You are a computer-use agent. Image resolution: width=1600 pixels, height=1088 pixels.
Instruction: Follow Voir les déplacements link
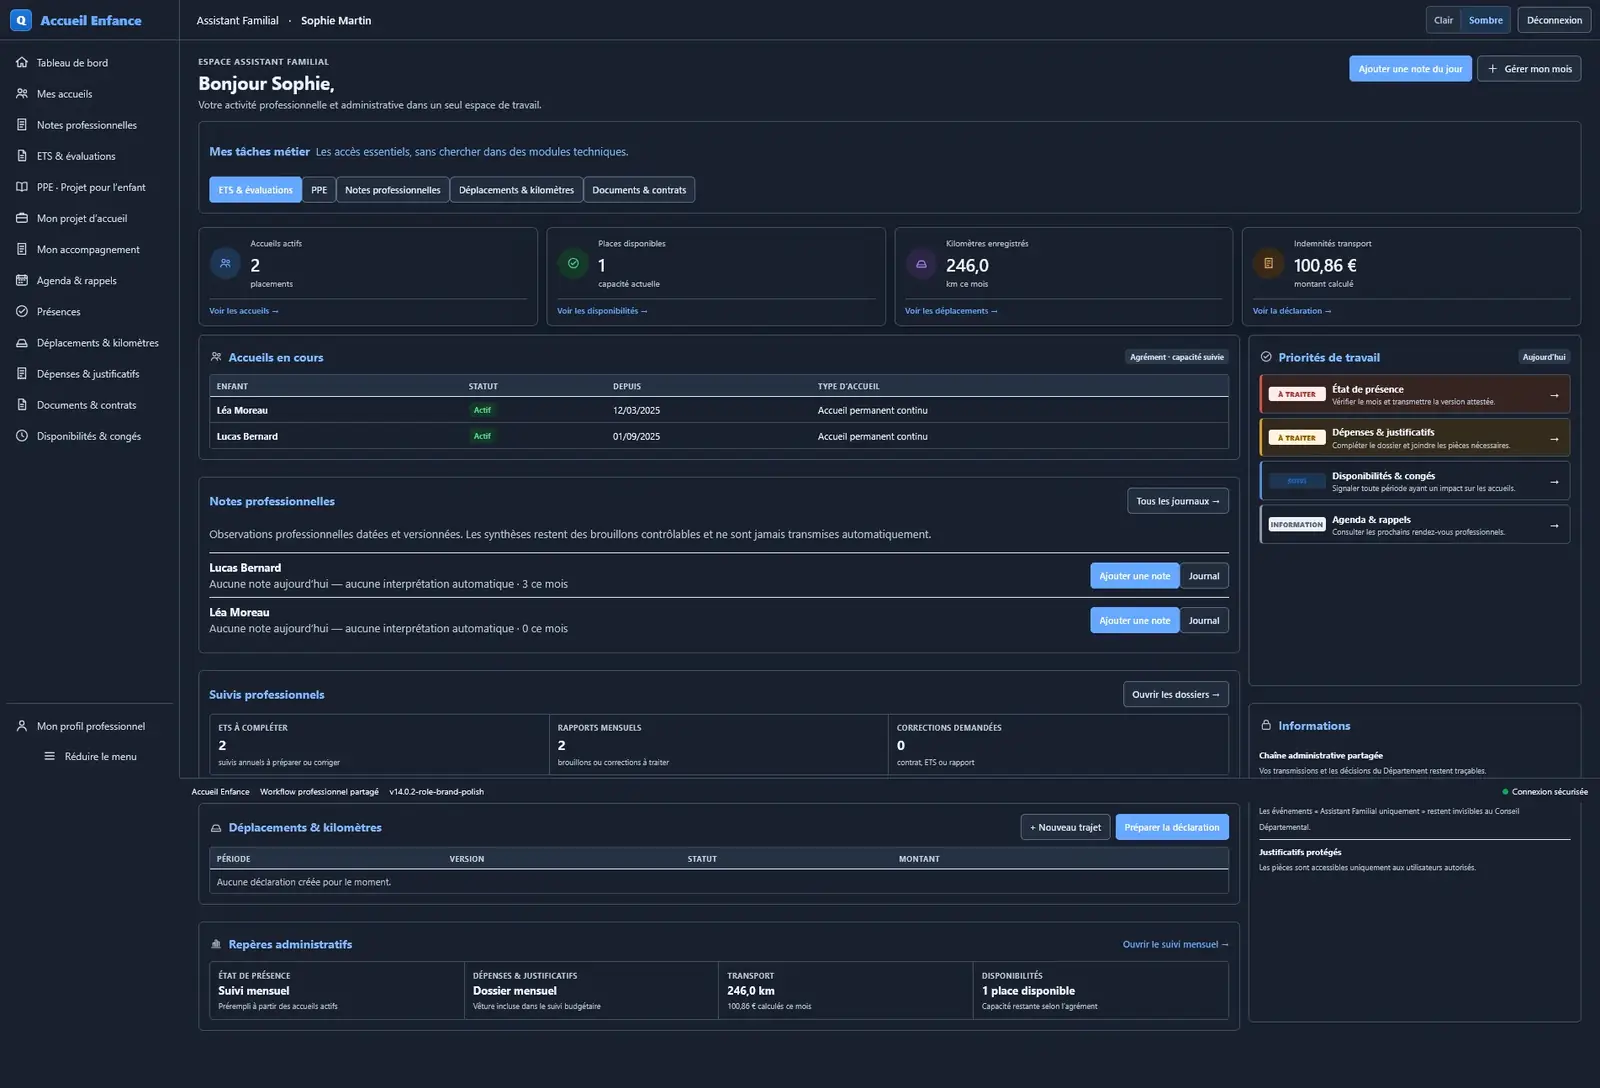951,311
